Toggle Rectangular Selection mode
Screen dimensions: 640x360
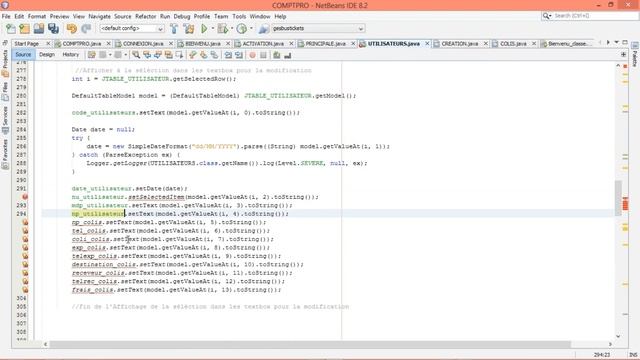tap(179, 55)
